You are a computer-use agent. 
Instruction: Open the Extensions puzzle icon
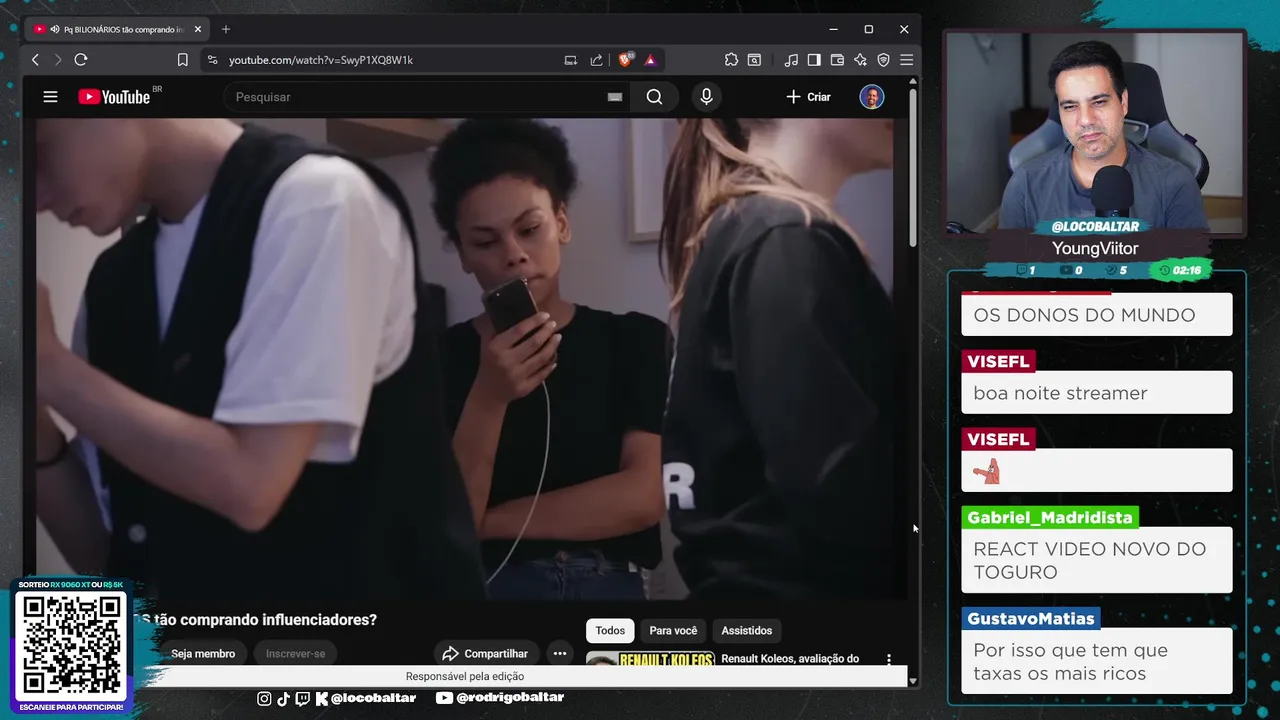731,60
